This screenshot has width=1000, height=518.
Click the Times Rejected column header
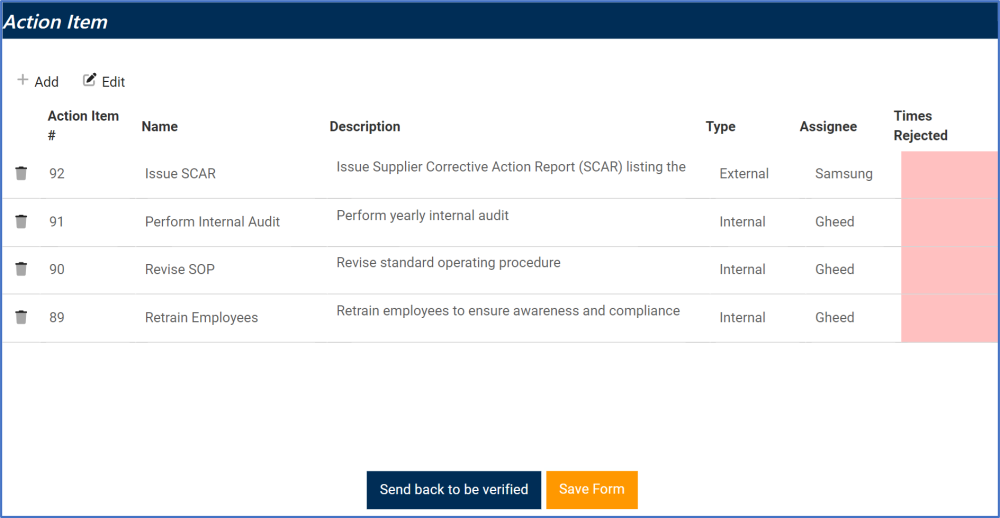(x=920, y=125)
